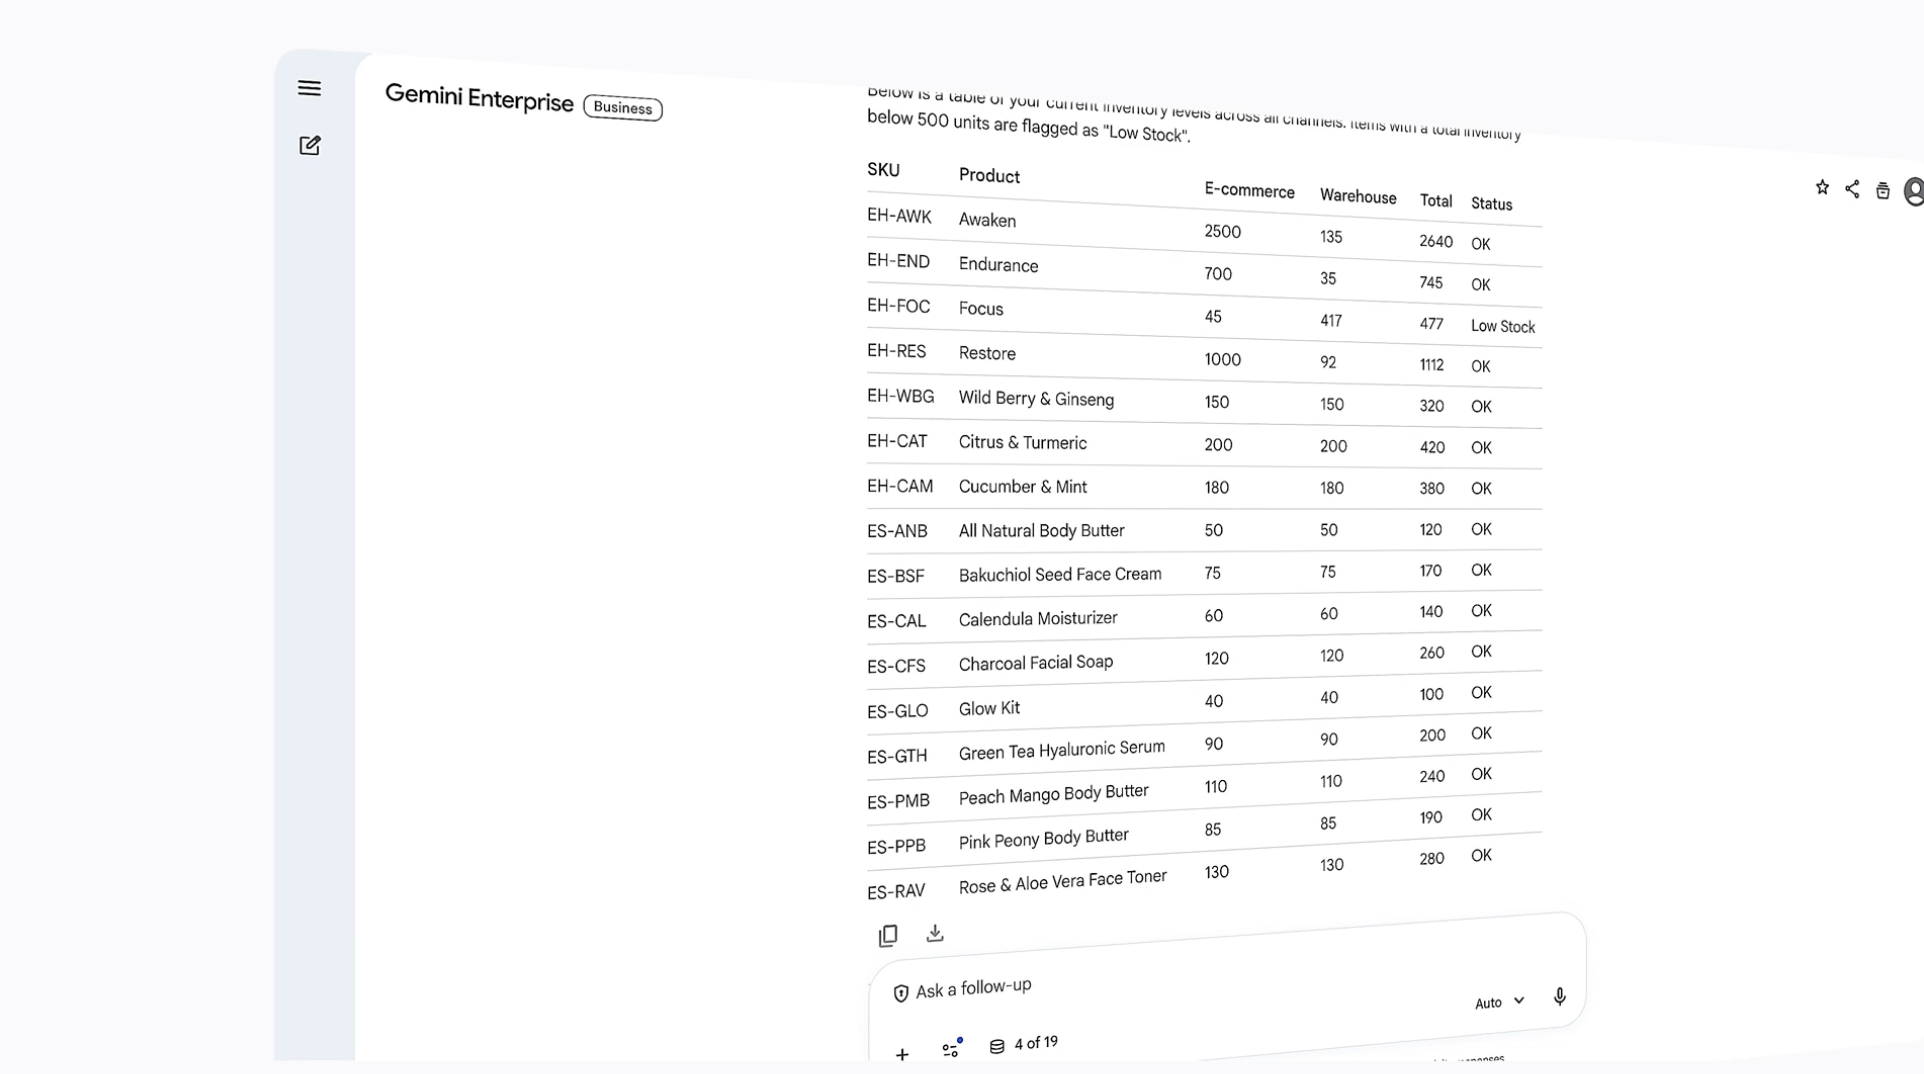
Task: Click product Bakuchiol Seed Face Cream
Action: coord(1060,575)
